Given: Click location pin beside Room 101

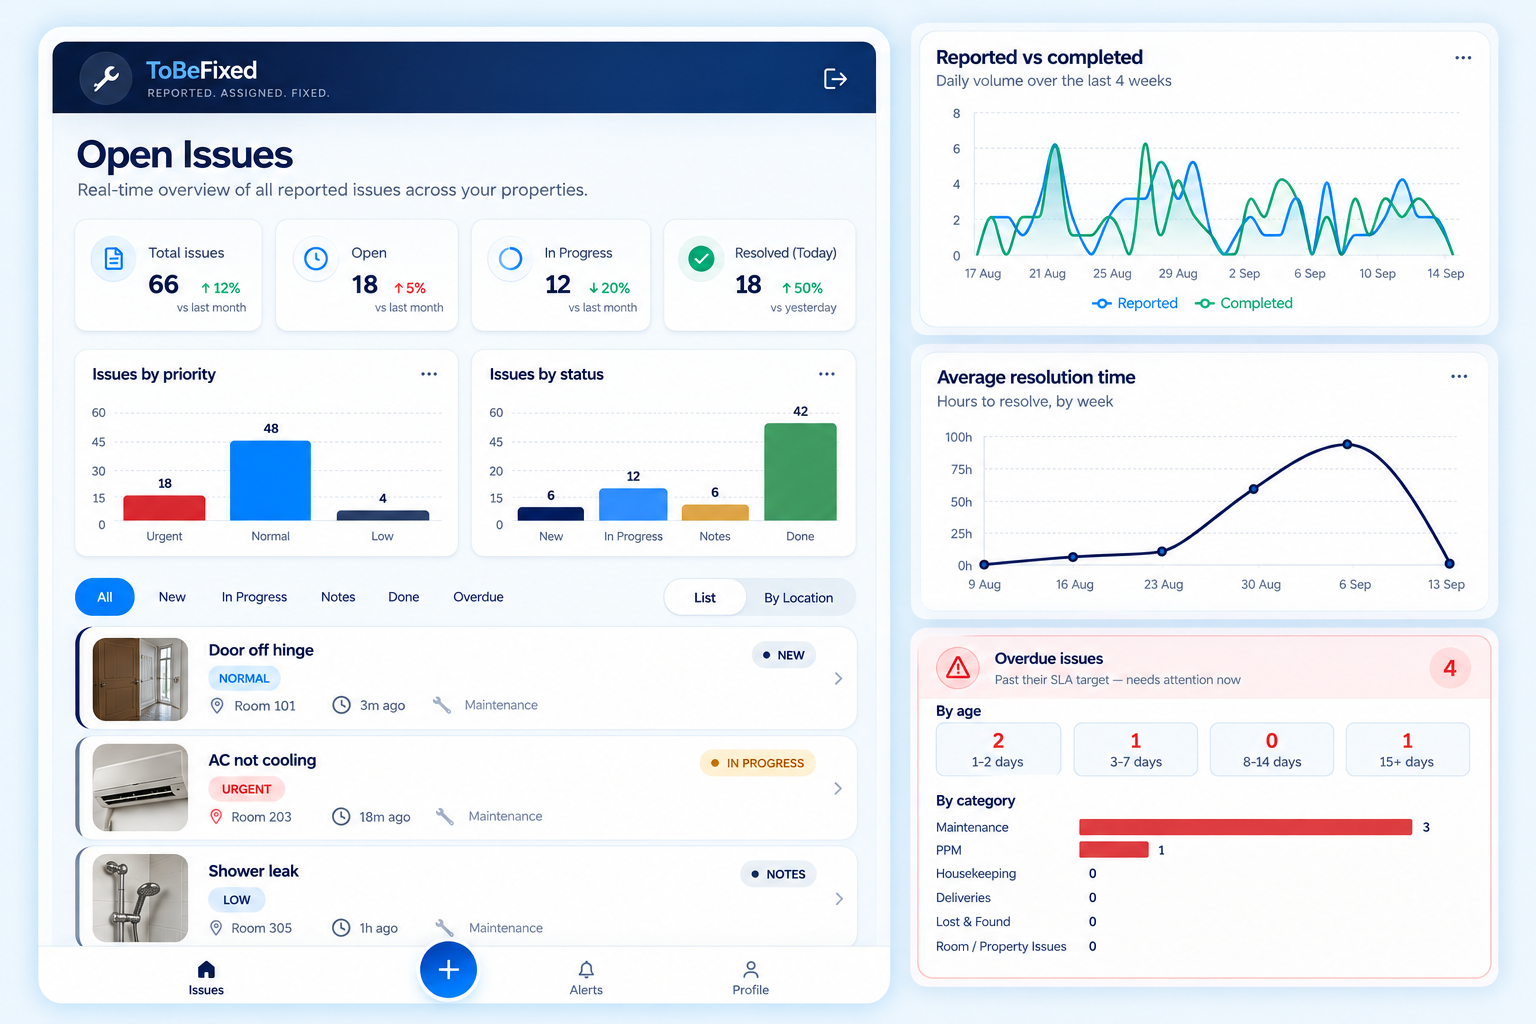Looking at the screenshot, I should coord(217,705).
